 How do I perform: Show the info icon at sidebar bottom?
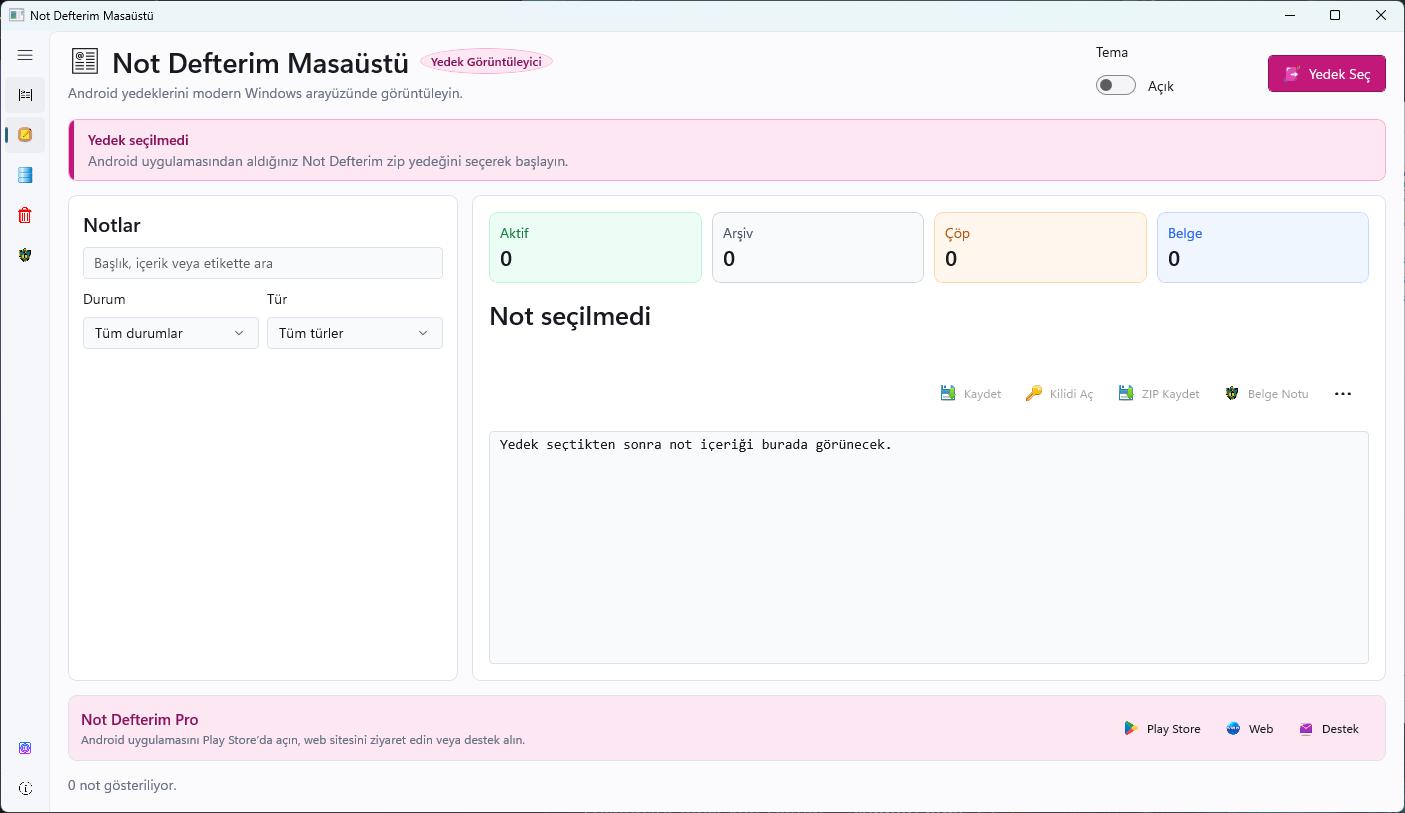pyautogui.click(x=25, y=788)
